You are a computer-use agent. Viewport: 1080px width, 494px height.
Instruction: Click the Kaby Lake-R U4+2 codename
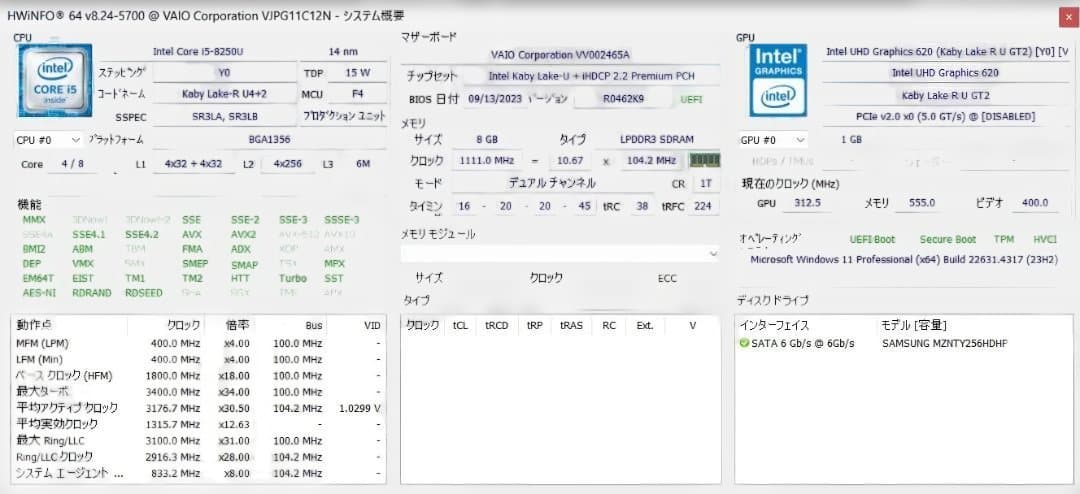(x=225, y=94)
